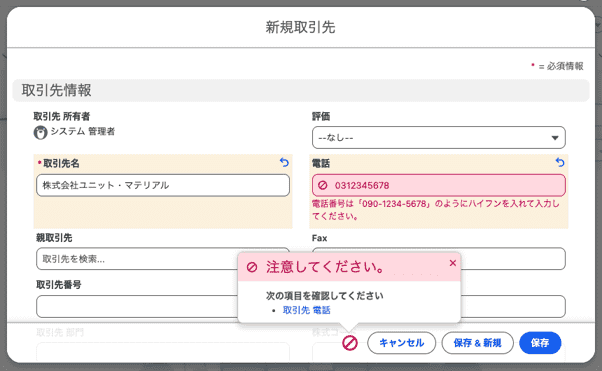The height and width of the screenshot is (371, 602).
Task: Click the 評価 field label
Action: [x=321, y=116]
